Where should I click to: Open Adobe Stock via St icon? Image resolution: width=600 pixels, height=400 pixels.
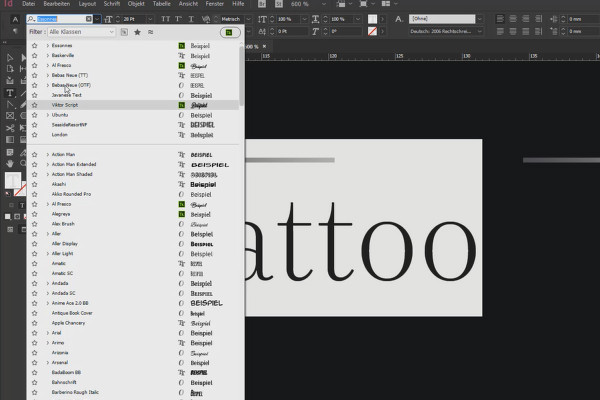click(x=279, y=4)
